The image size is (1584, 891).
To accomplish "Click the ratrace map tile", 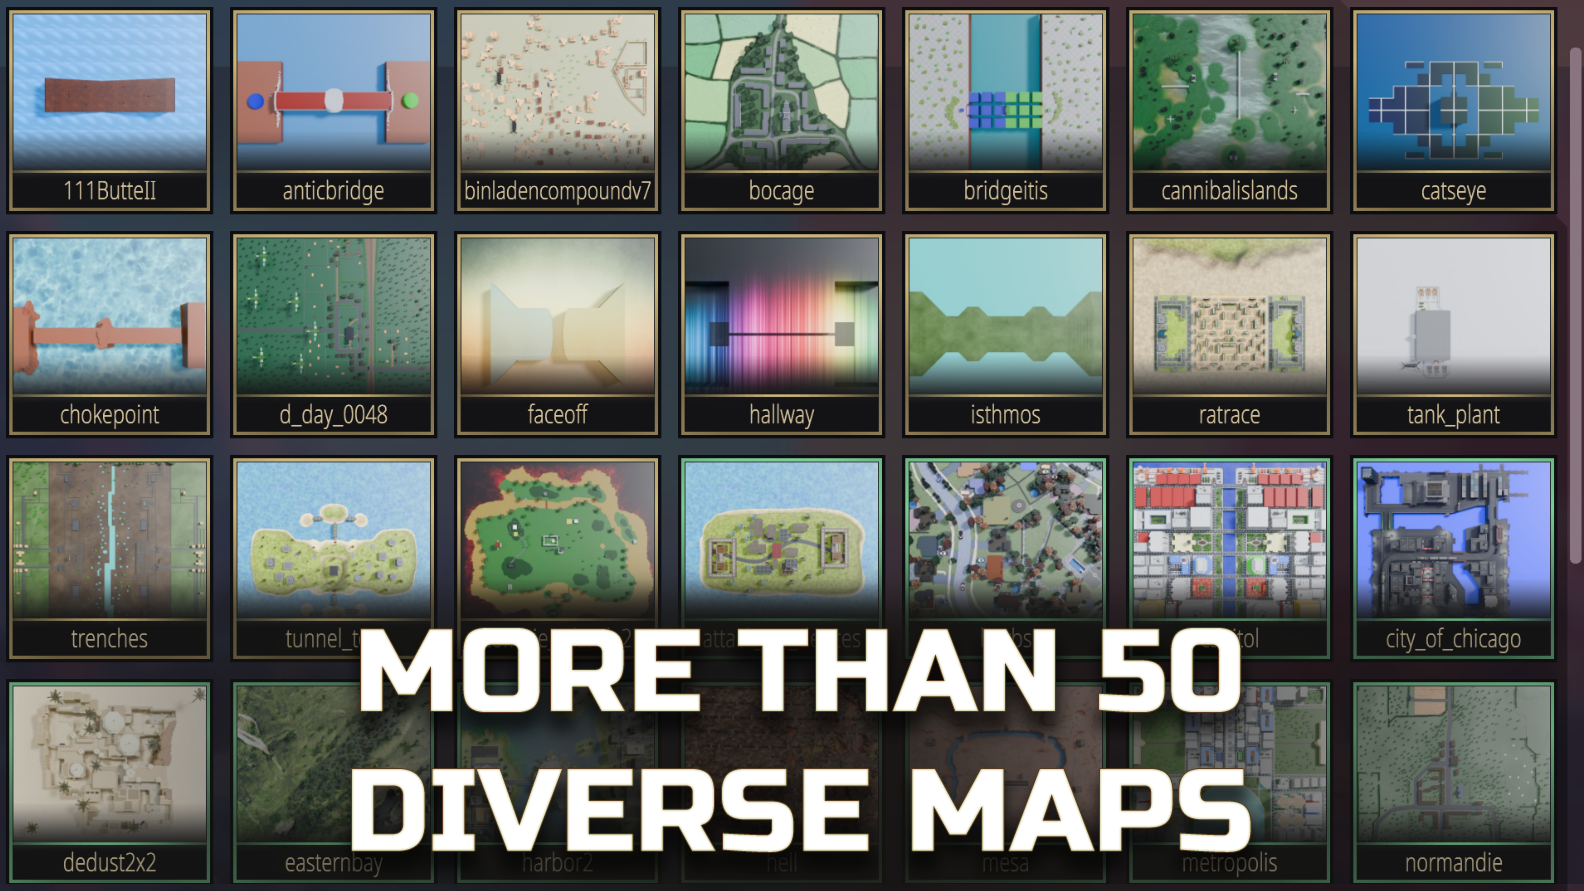I will (x=1229, y=334).
